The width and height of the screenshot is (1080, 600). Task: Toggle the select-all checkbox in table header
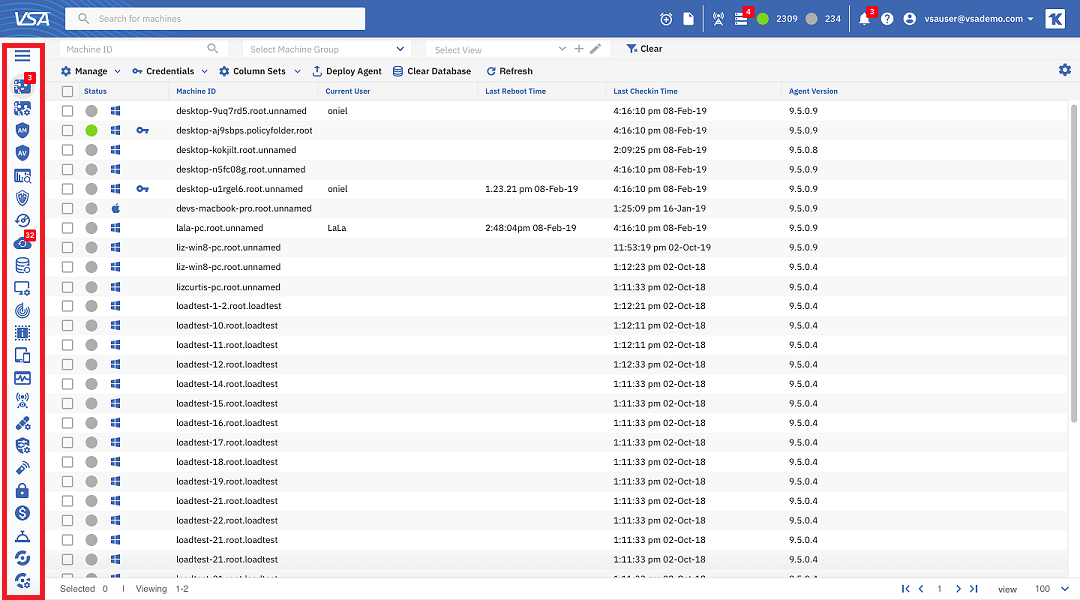[67, 91]
